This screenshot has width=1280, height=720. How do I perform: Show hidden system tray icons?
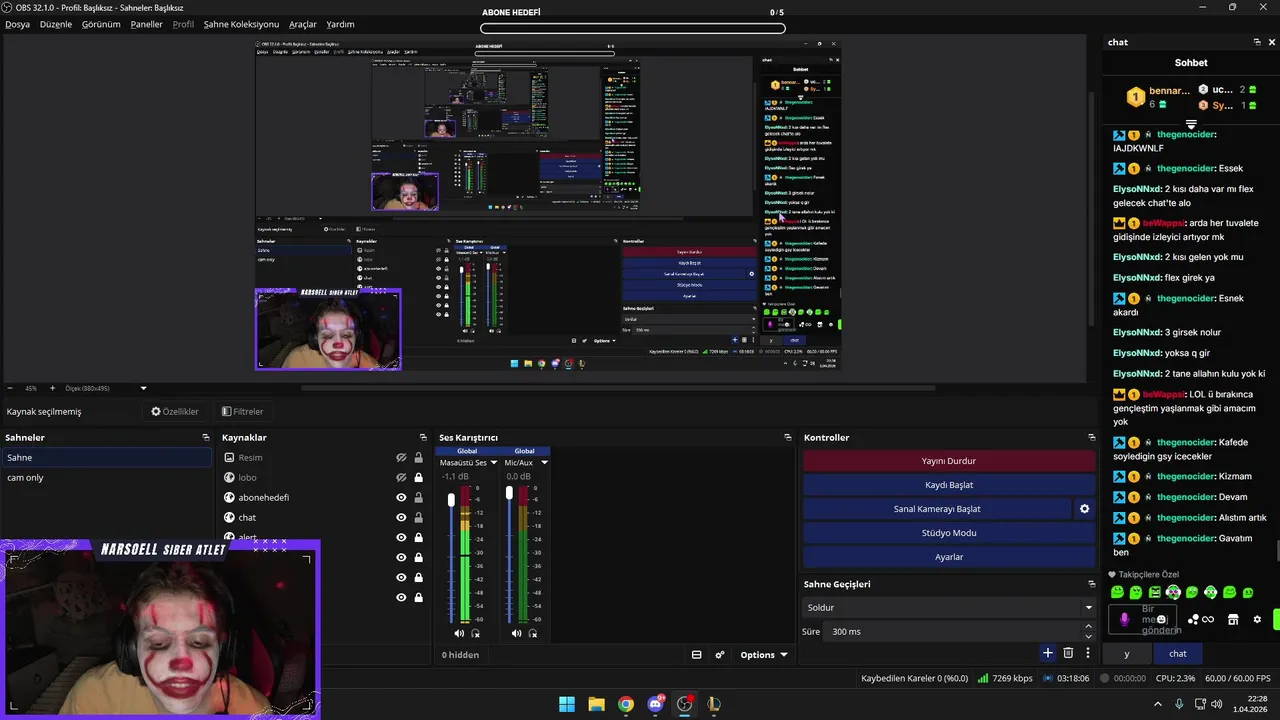click(1158, 704)
